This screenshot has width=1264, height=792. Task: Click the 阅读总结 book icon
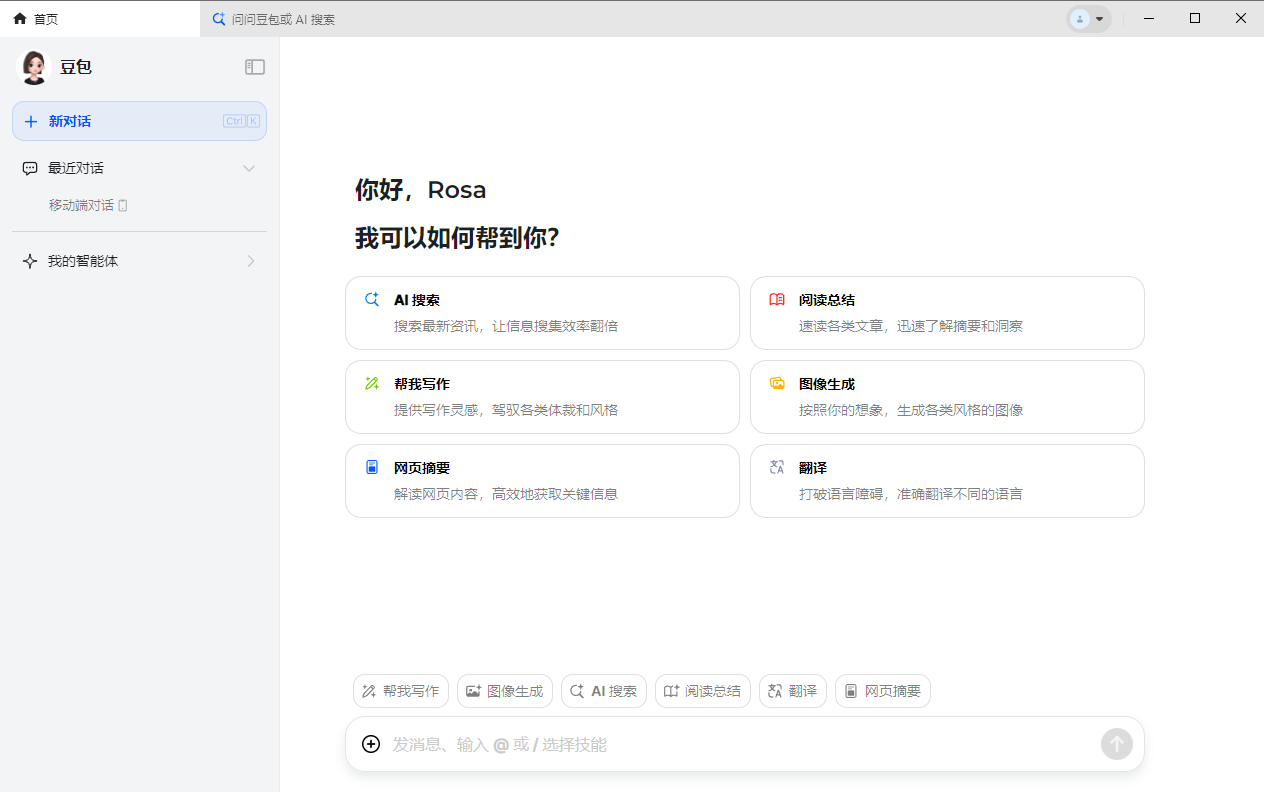777,298
